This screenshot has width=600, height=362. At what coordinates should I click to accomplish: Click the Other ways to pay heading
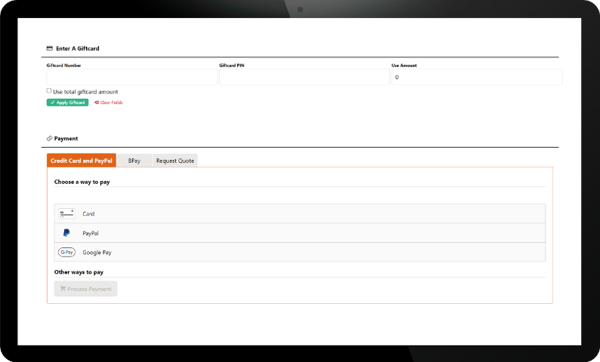point(79,272)
